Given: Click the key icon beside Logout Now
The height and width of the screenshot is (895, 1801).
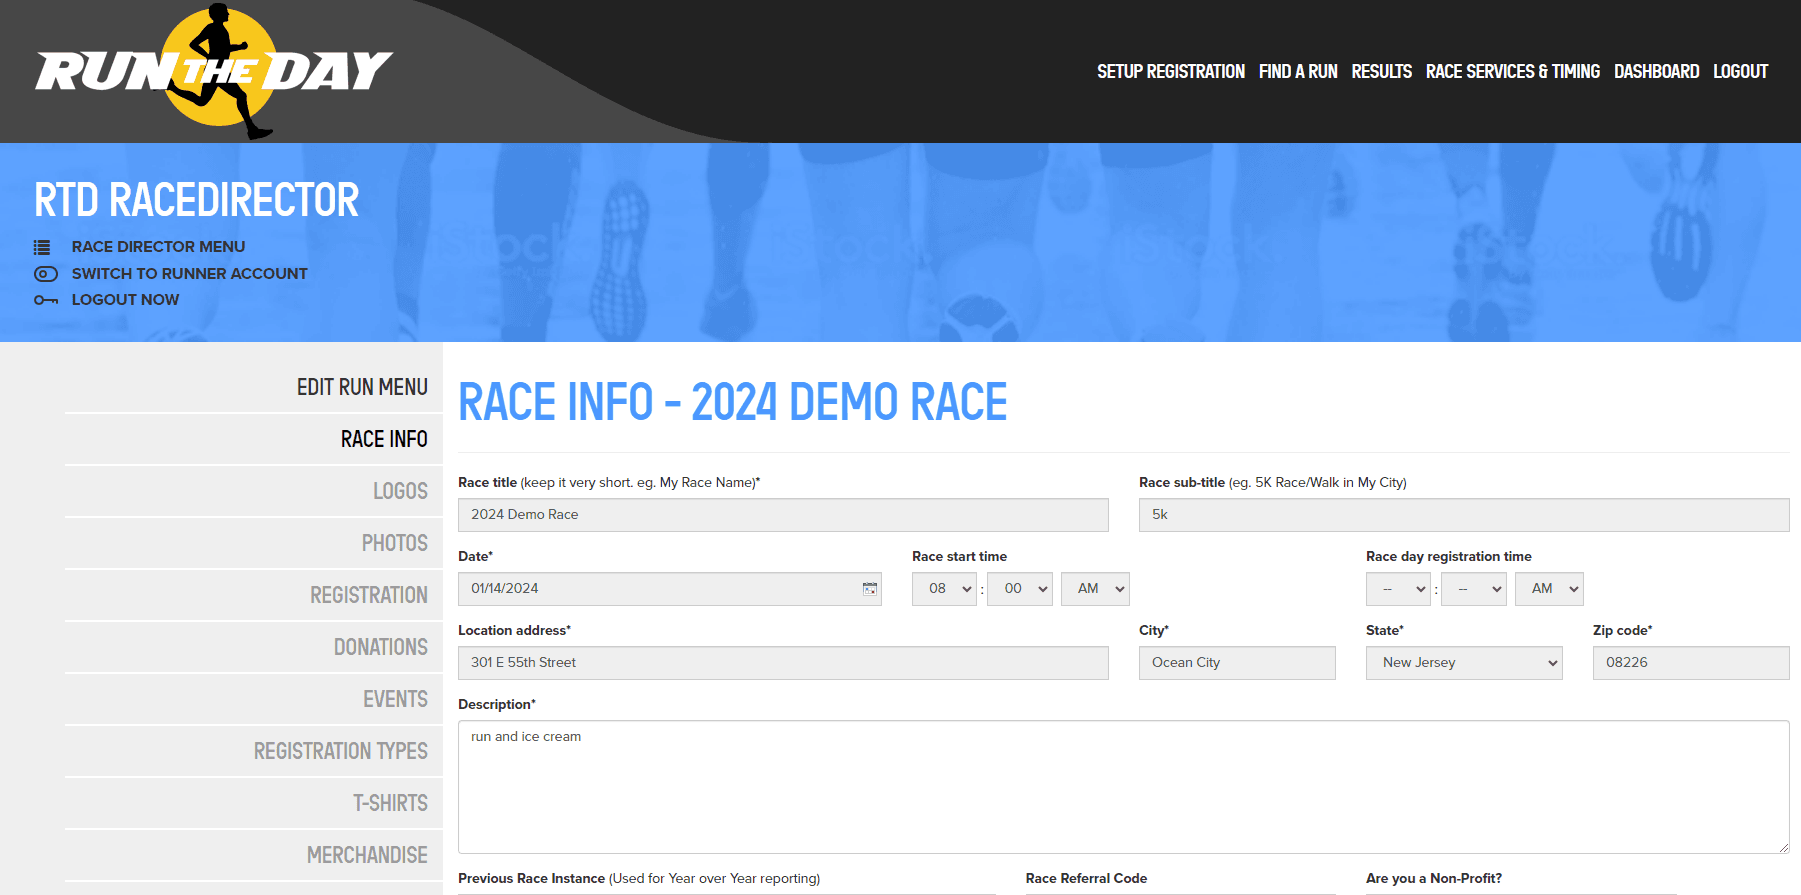Looking at the screenshot, I should 45,300.
